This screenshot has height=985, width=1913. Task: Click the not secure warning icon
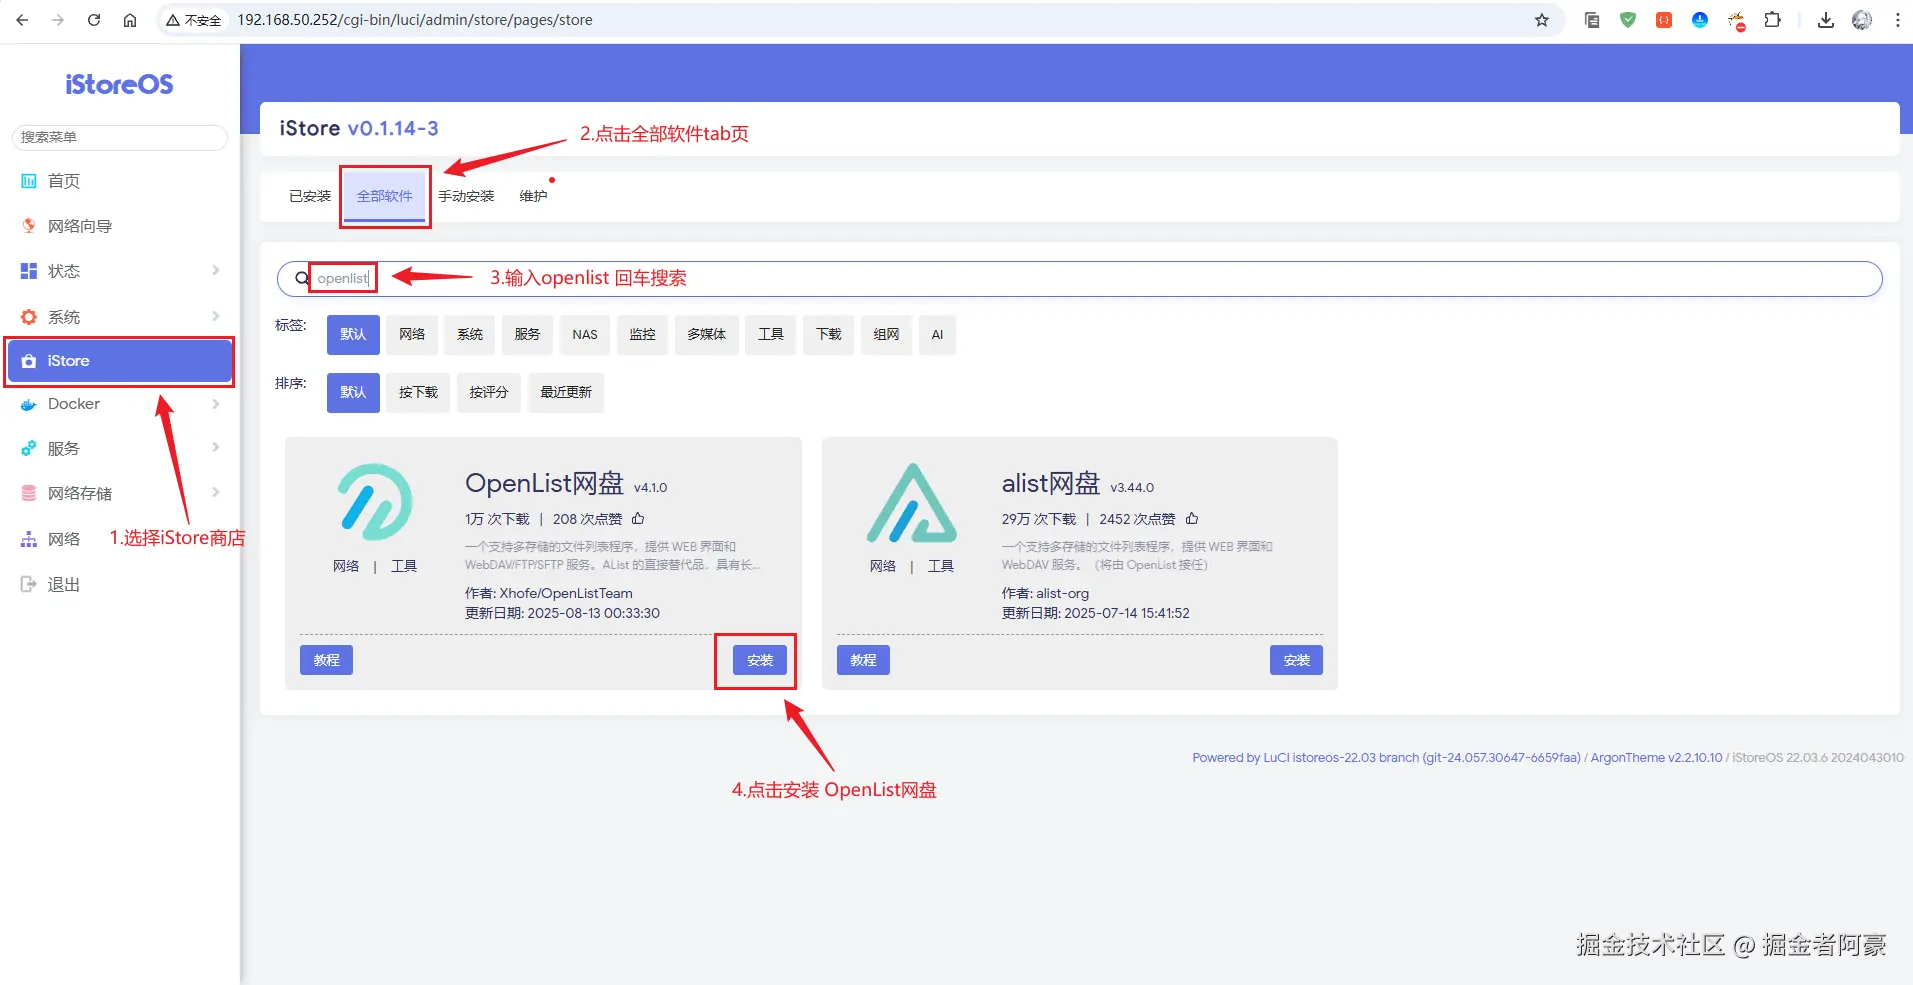coord(173,20)
